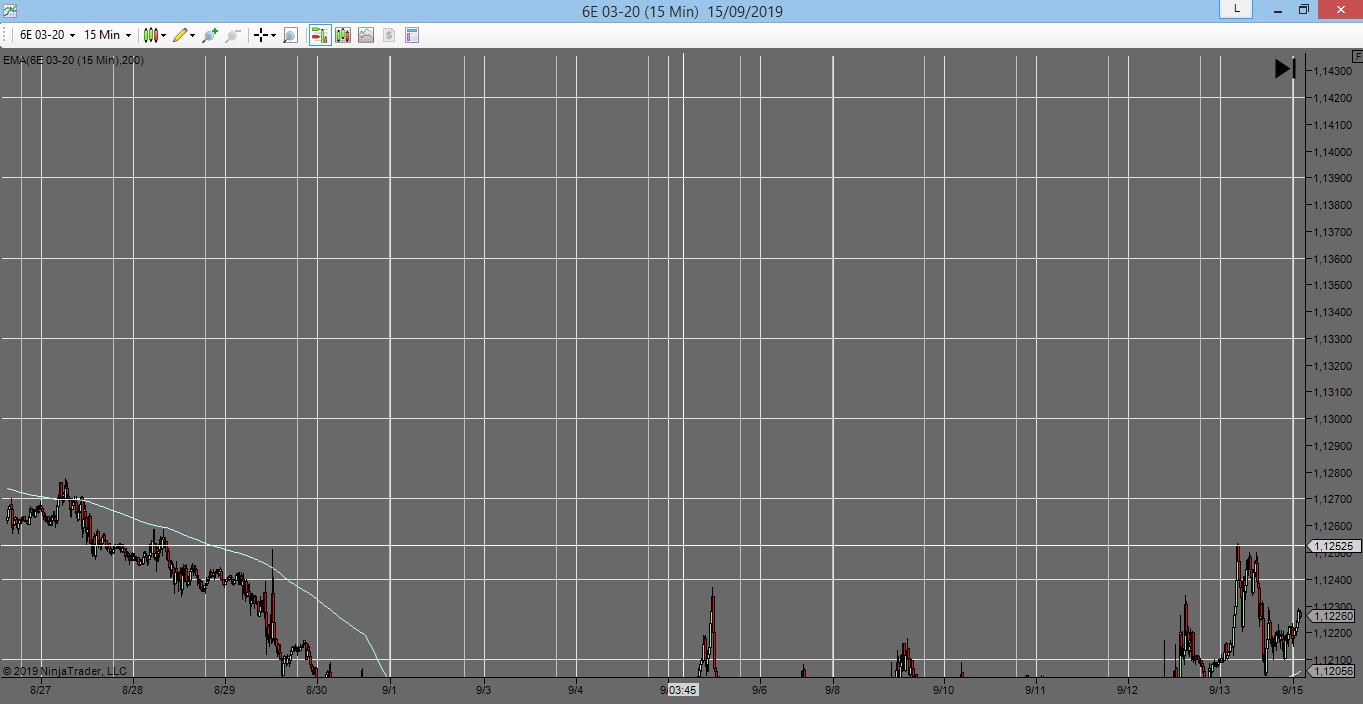Screen dimensions: 1363x705
Task: Click the 1,12525 price marker on axis
Action: point(1334,546)
